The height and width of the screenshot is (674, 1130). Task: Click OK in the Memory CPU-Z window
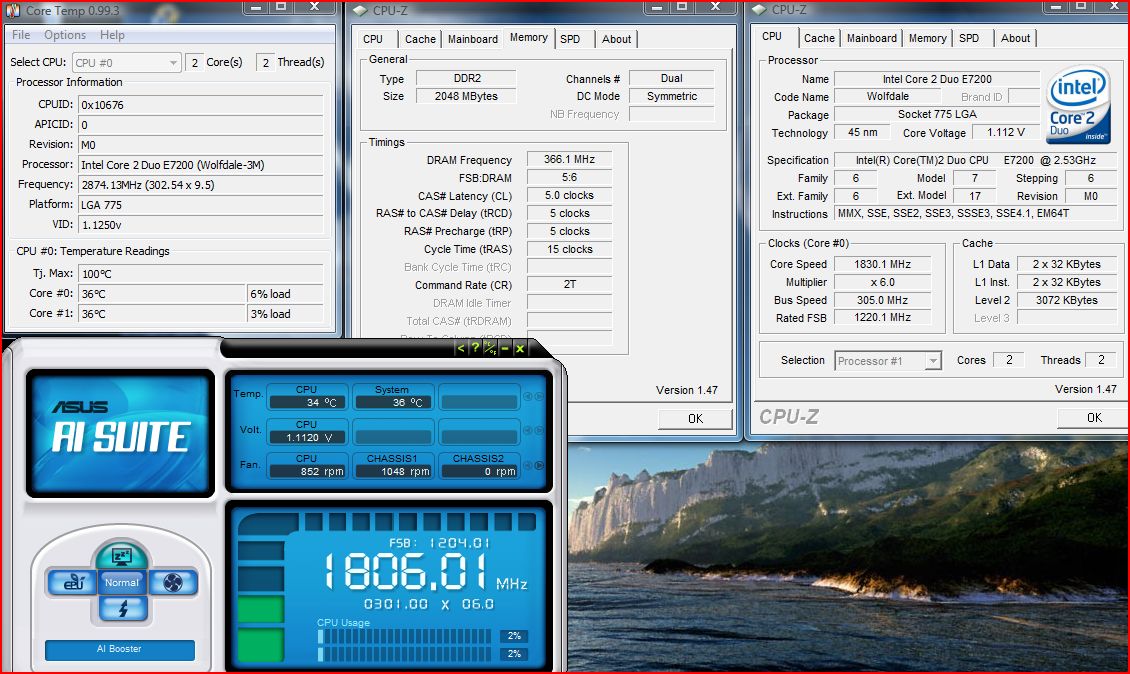[695, 419]
